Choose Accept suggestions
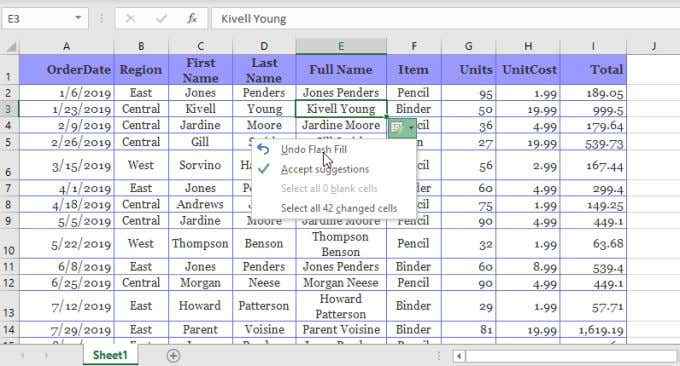Screen dimensions: 680x366 325,169
